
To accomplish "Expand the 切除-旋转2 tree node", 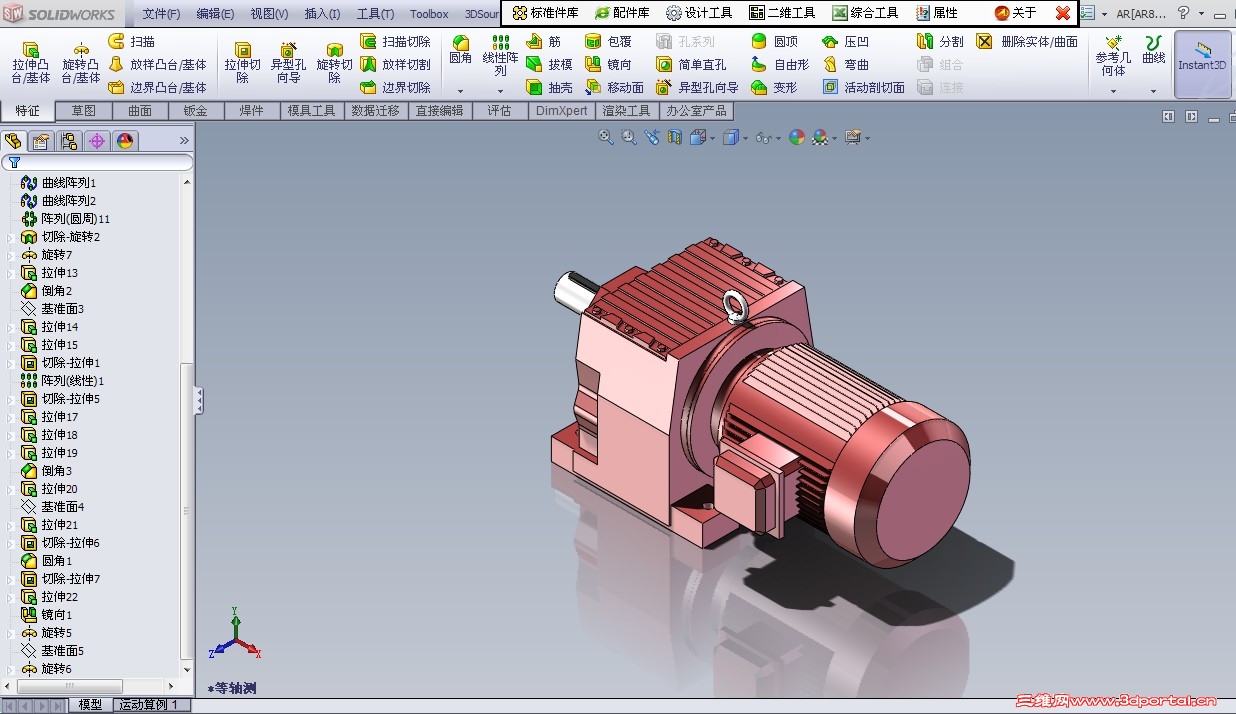I will click(x=11, y=237).
